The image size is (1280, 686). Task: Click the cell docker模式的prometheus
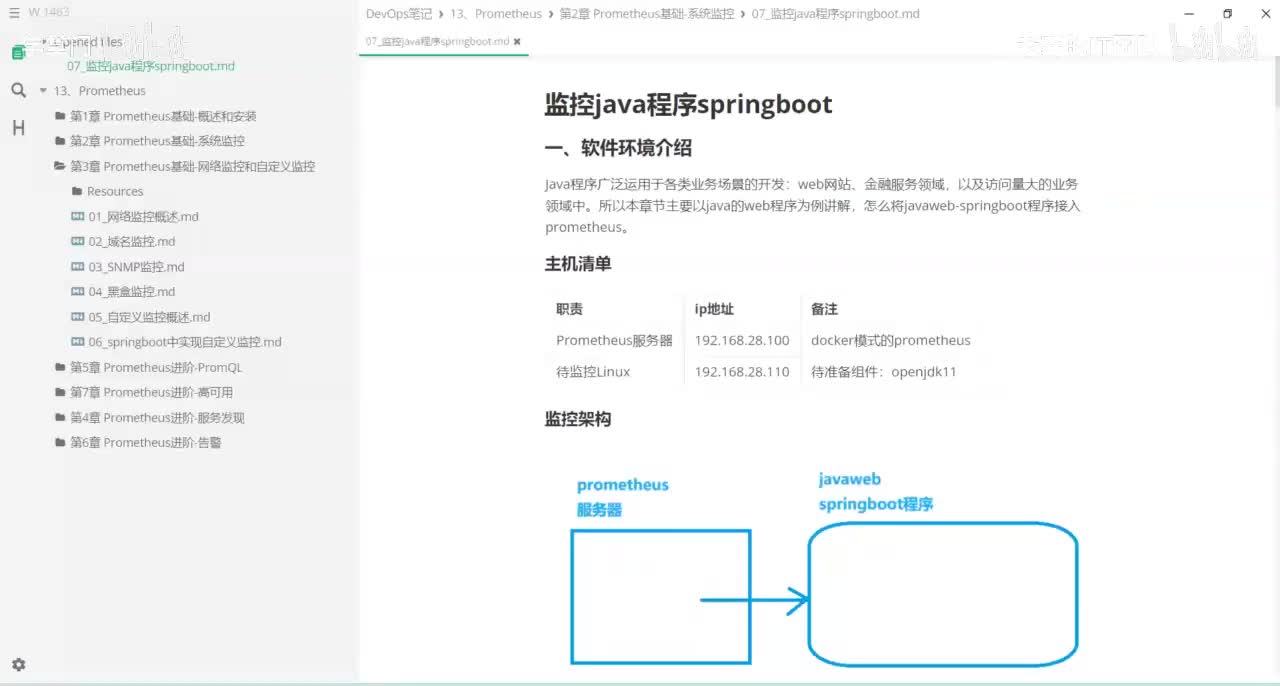[891, 340]
